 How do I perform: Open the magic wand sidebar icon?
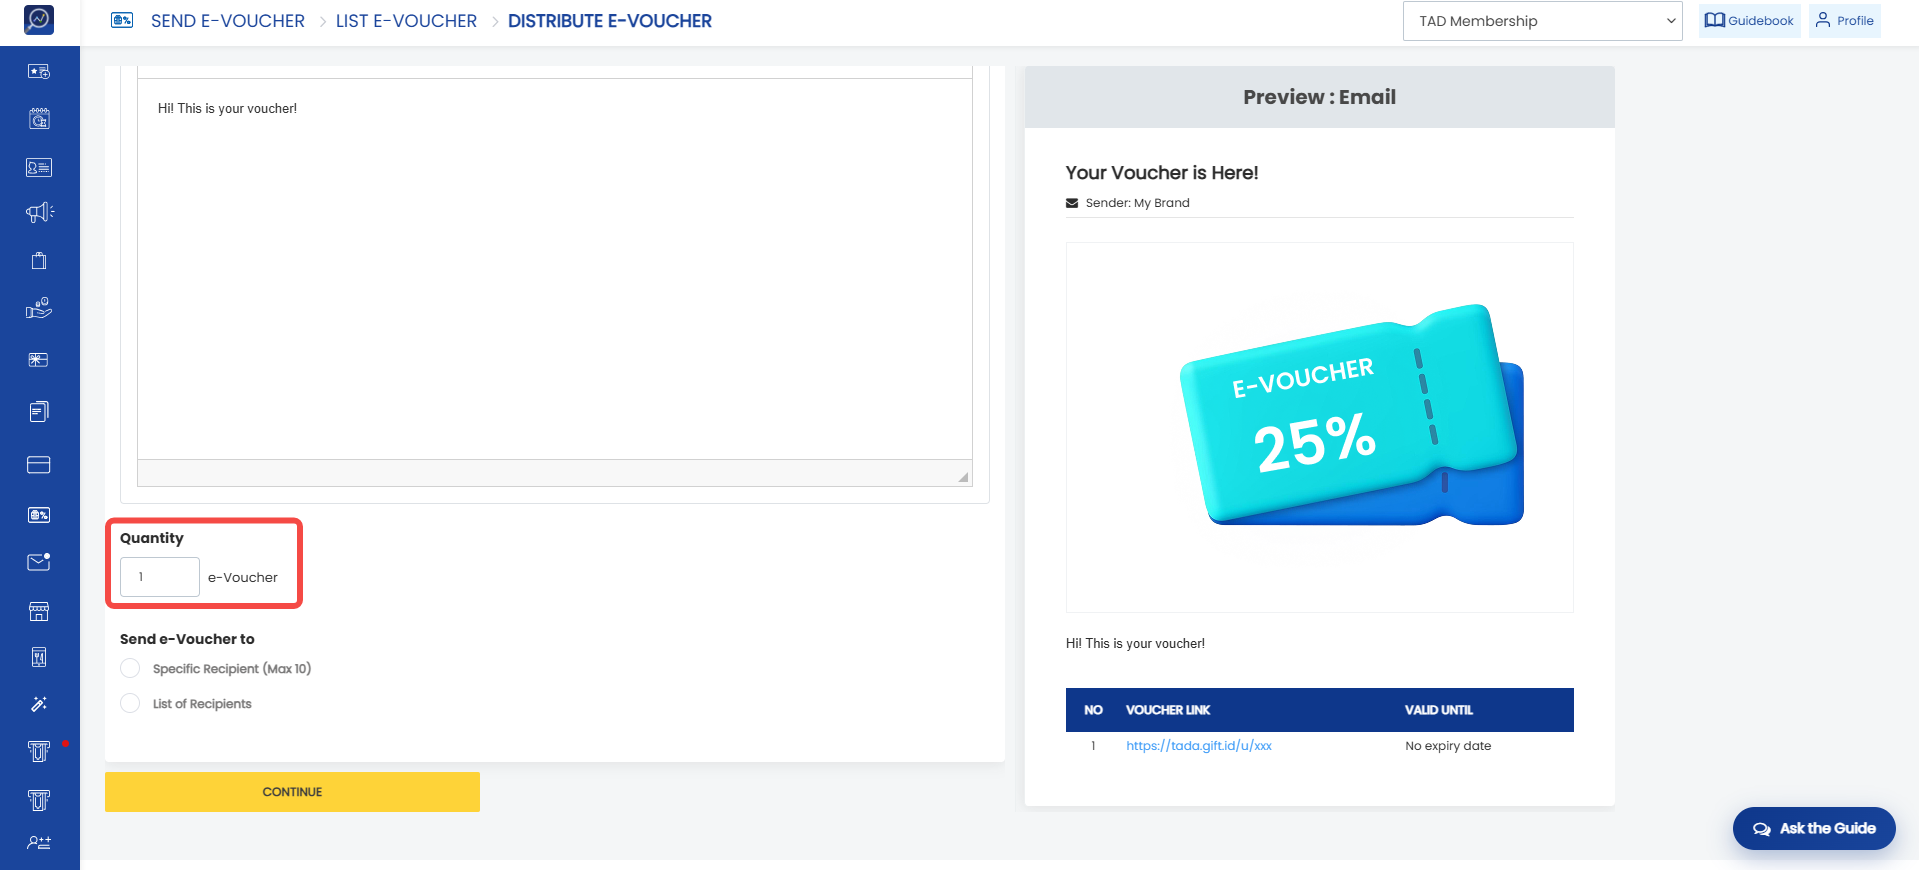point(39,704)
